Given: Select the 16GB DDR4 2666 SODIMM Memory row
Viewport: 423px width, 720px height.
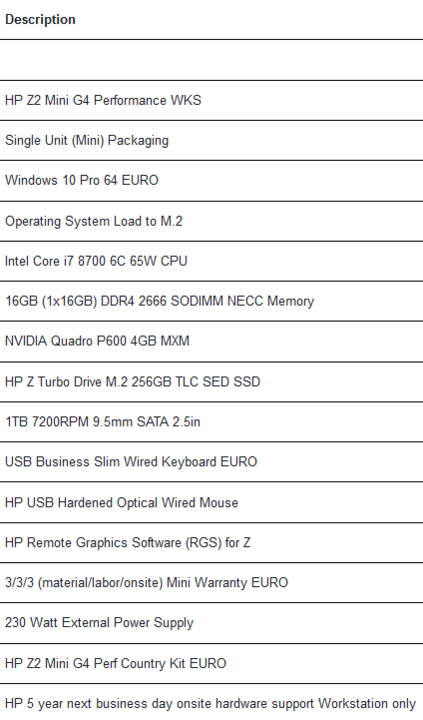Looking at the screenshot, I should [211, 301].
